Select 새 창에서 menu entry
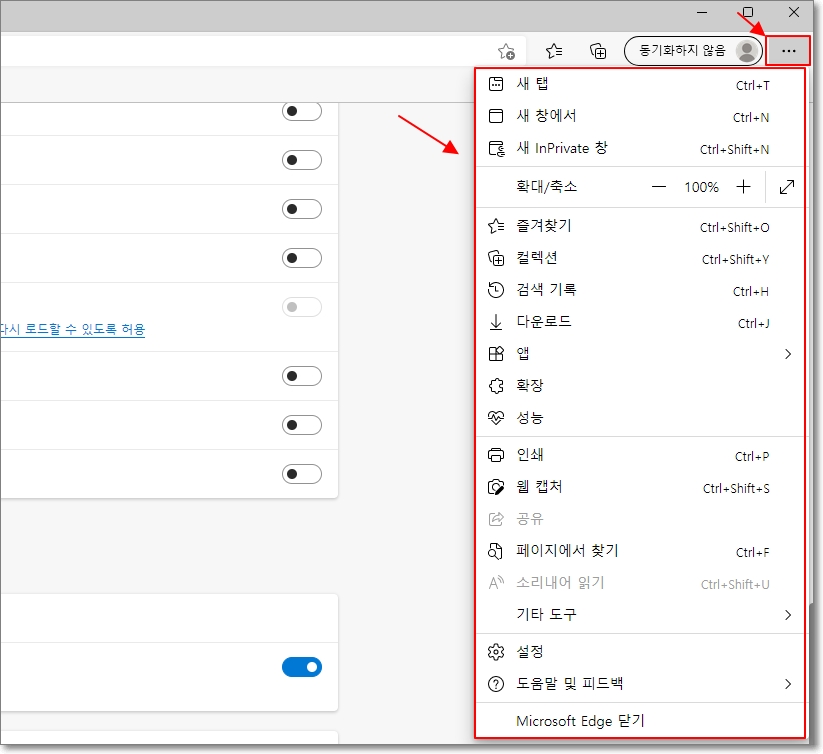Image resolution: width=823 pixels, height=754 pixels. pyautogui.click(x=639, y=116)
